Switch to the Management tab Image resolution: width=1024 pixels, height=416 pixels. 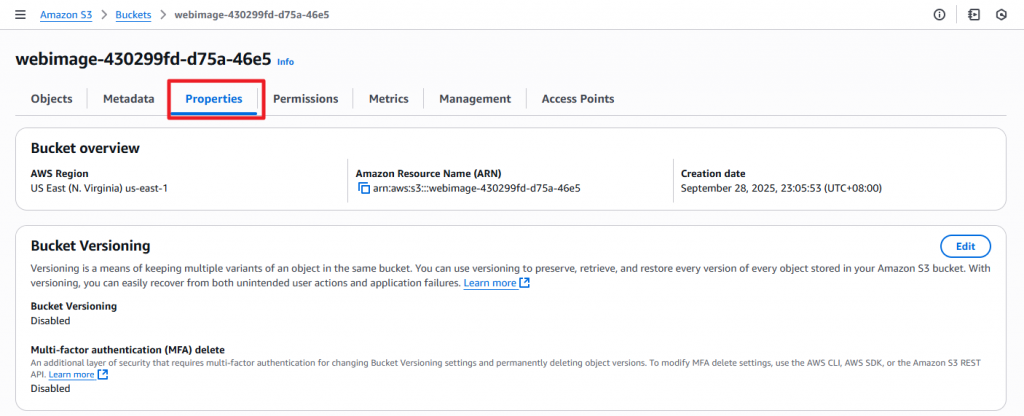(x=475, y=99)
